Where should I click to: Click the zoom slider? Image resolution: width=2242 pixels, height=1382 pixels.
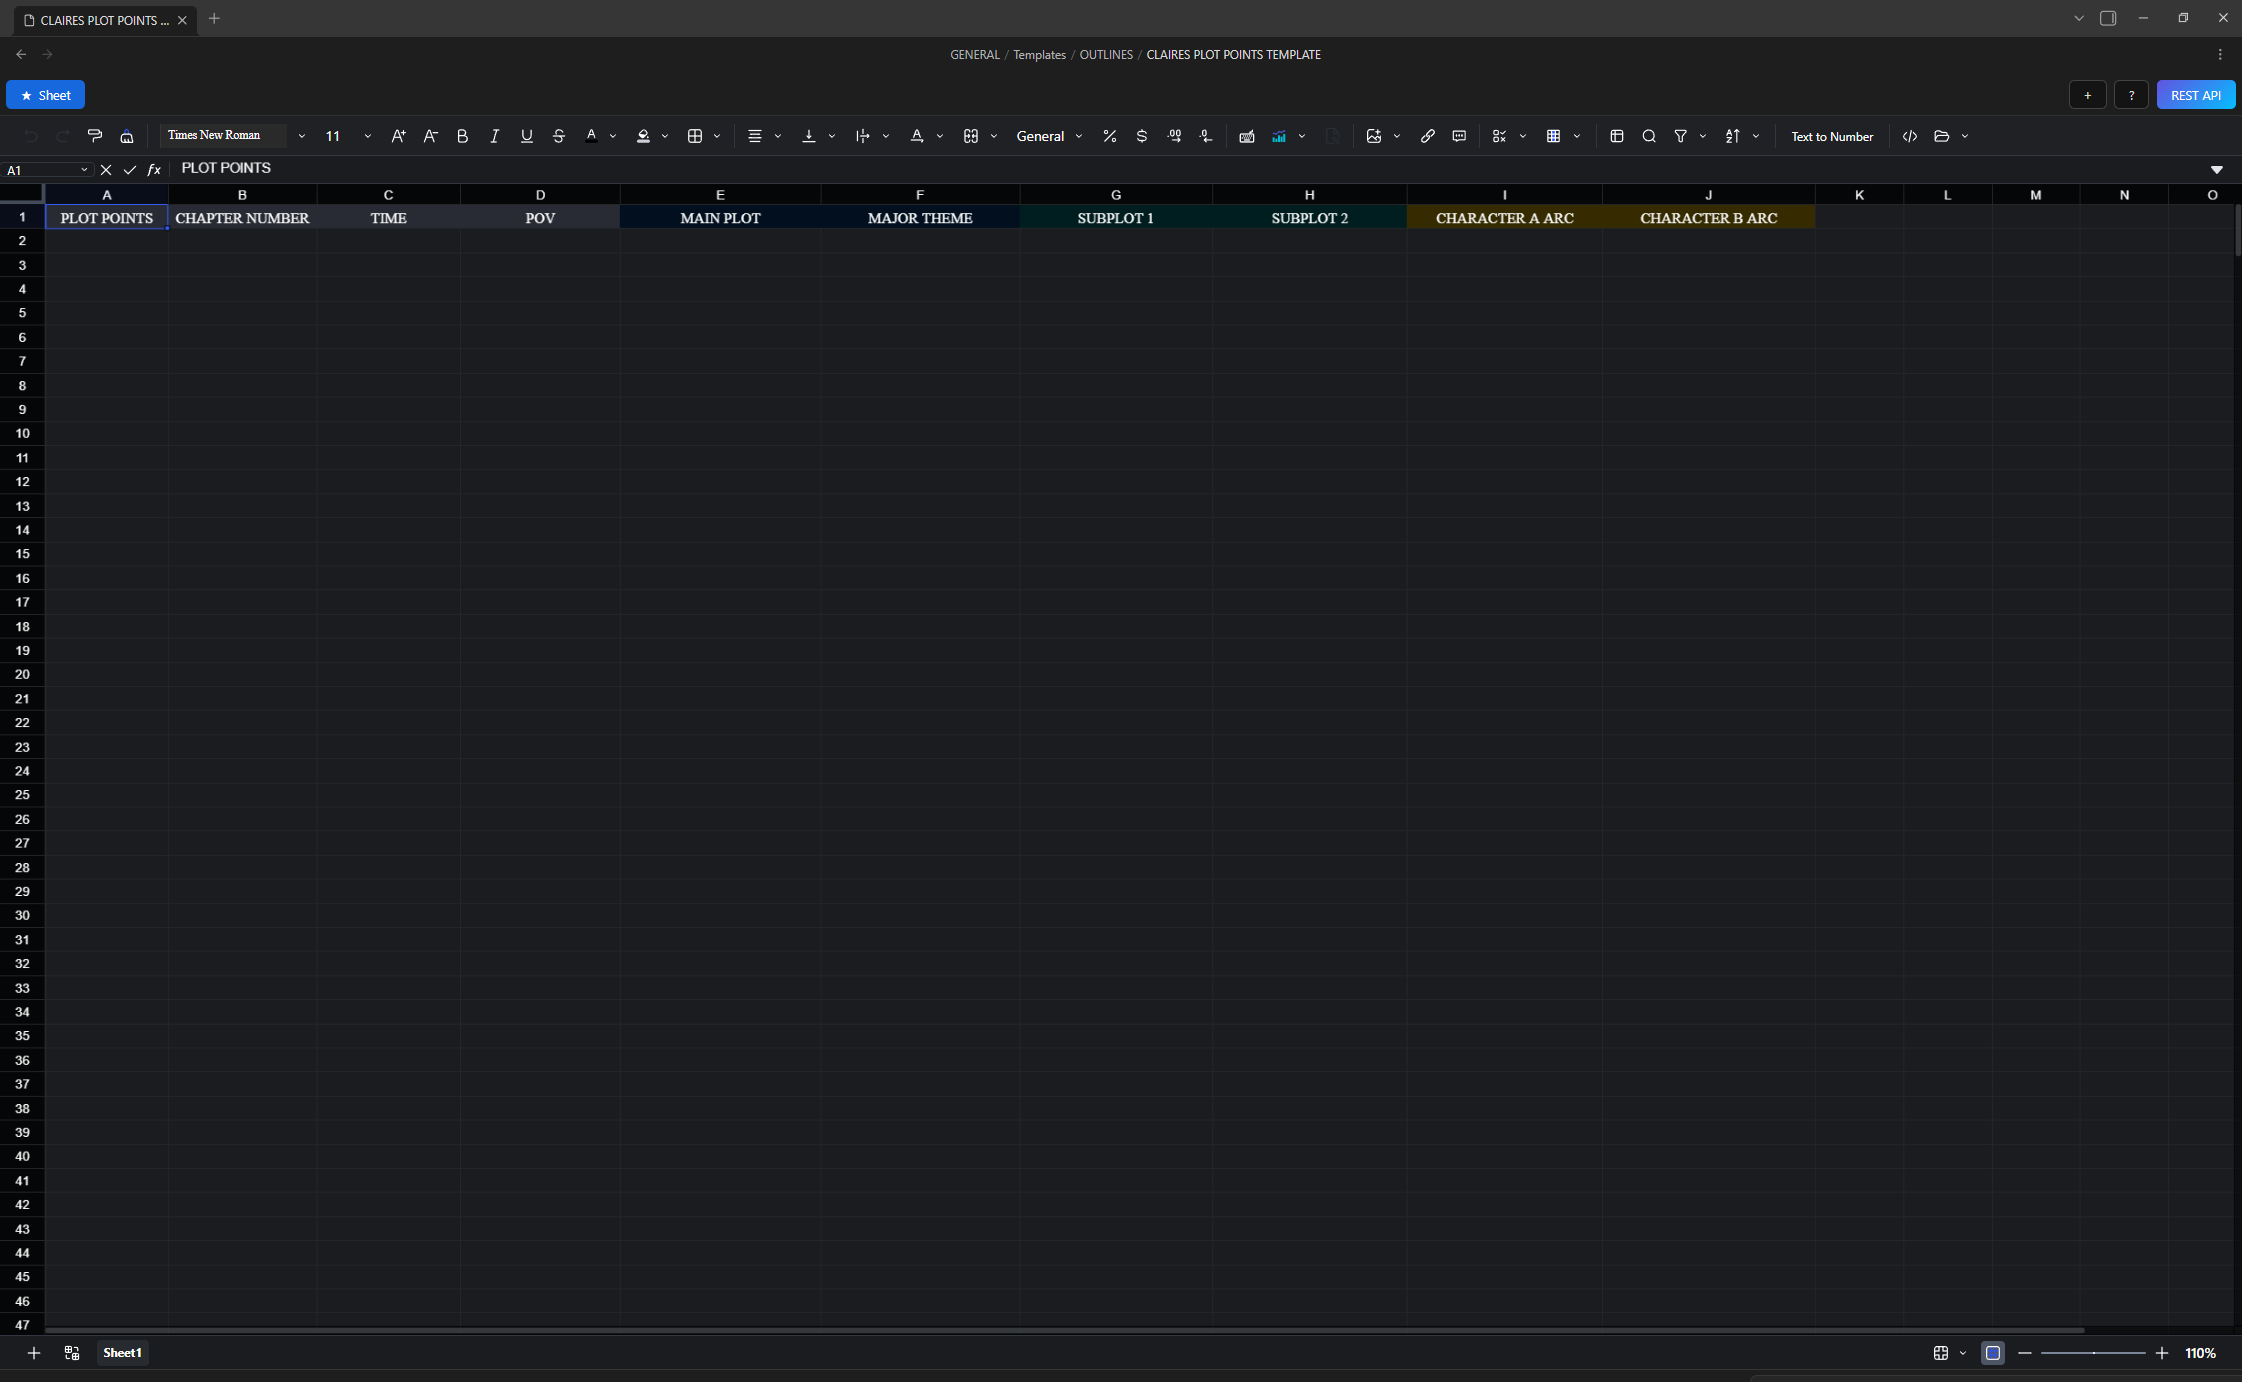(x=2093, y=1353)
